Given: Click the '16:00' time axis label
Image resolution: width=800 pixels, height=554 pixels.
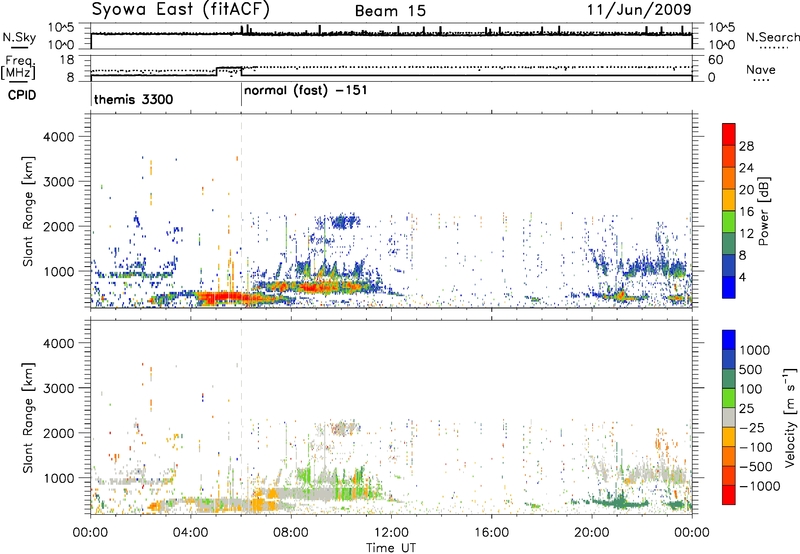Looking at the screenshot, I should pyautogui.click(x=491, y=533).
